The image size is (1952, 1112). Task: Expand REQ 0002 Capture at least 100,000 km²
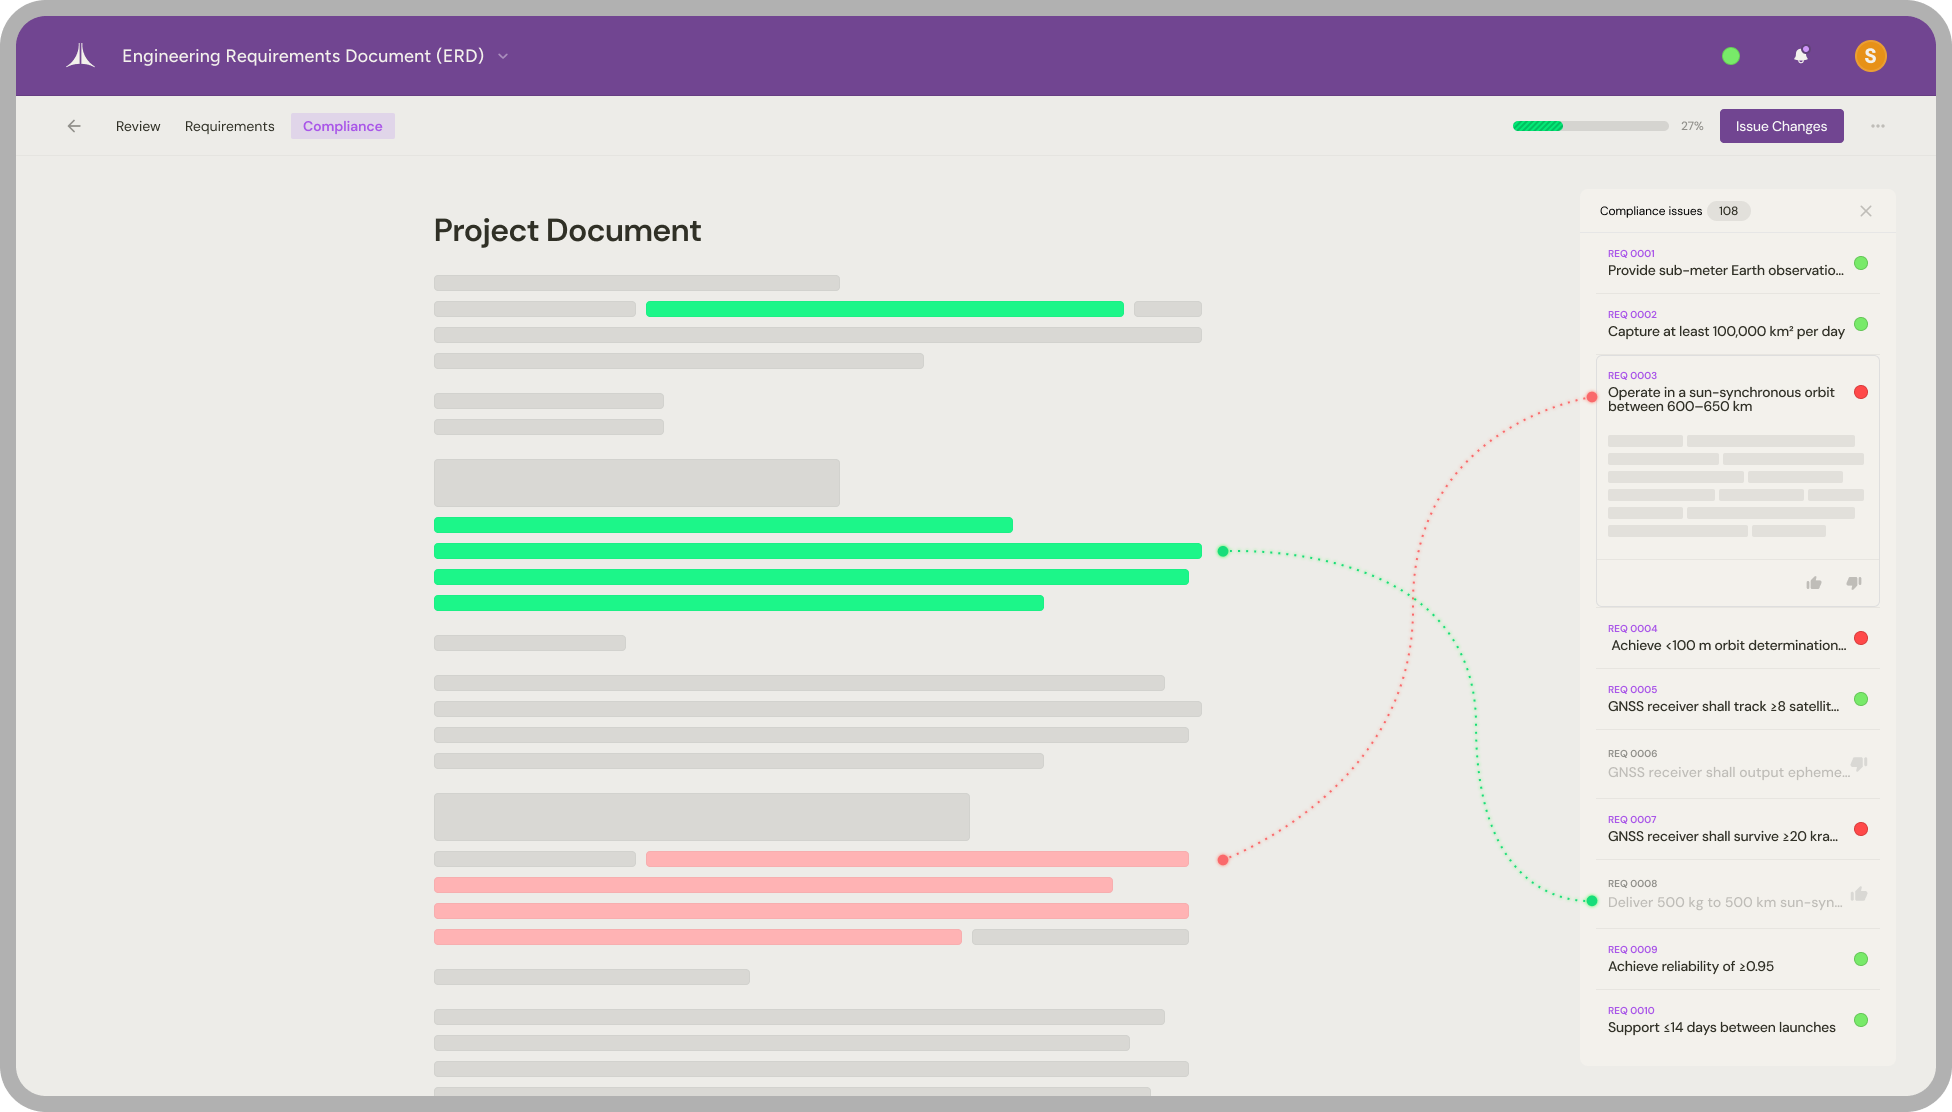tap(1725, 331)
